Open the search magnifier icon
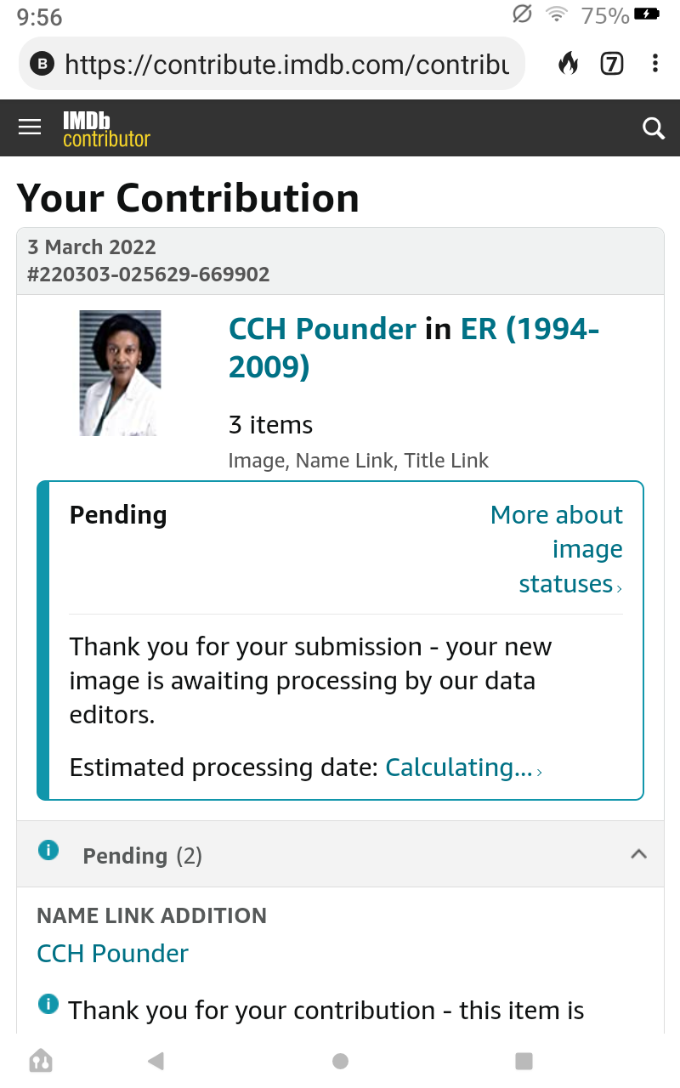The height and width of the screenshot is (1088, 680). 653,128
